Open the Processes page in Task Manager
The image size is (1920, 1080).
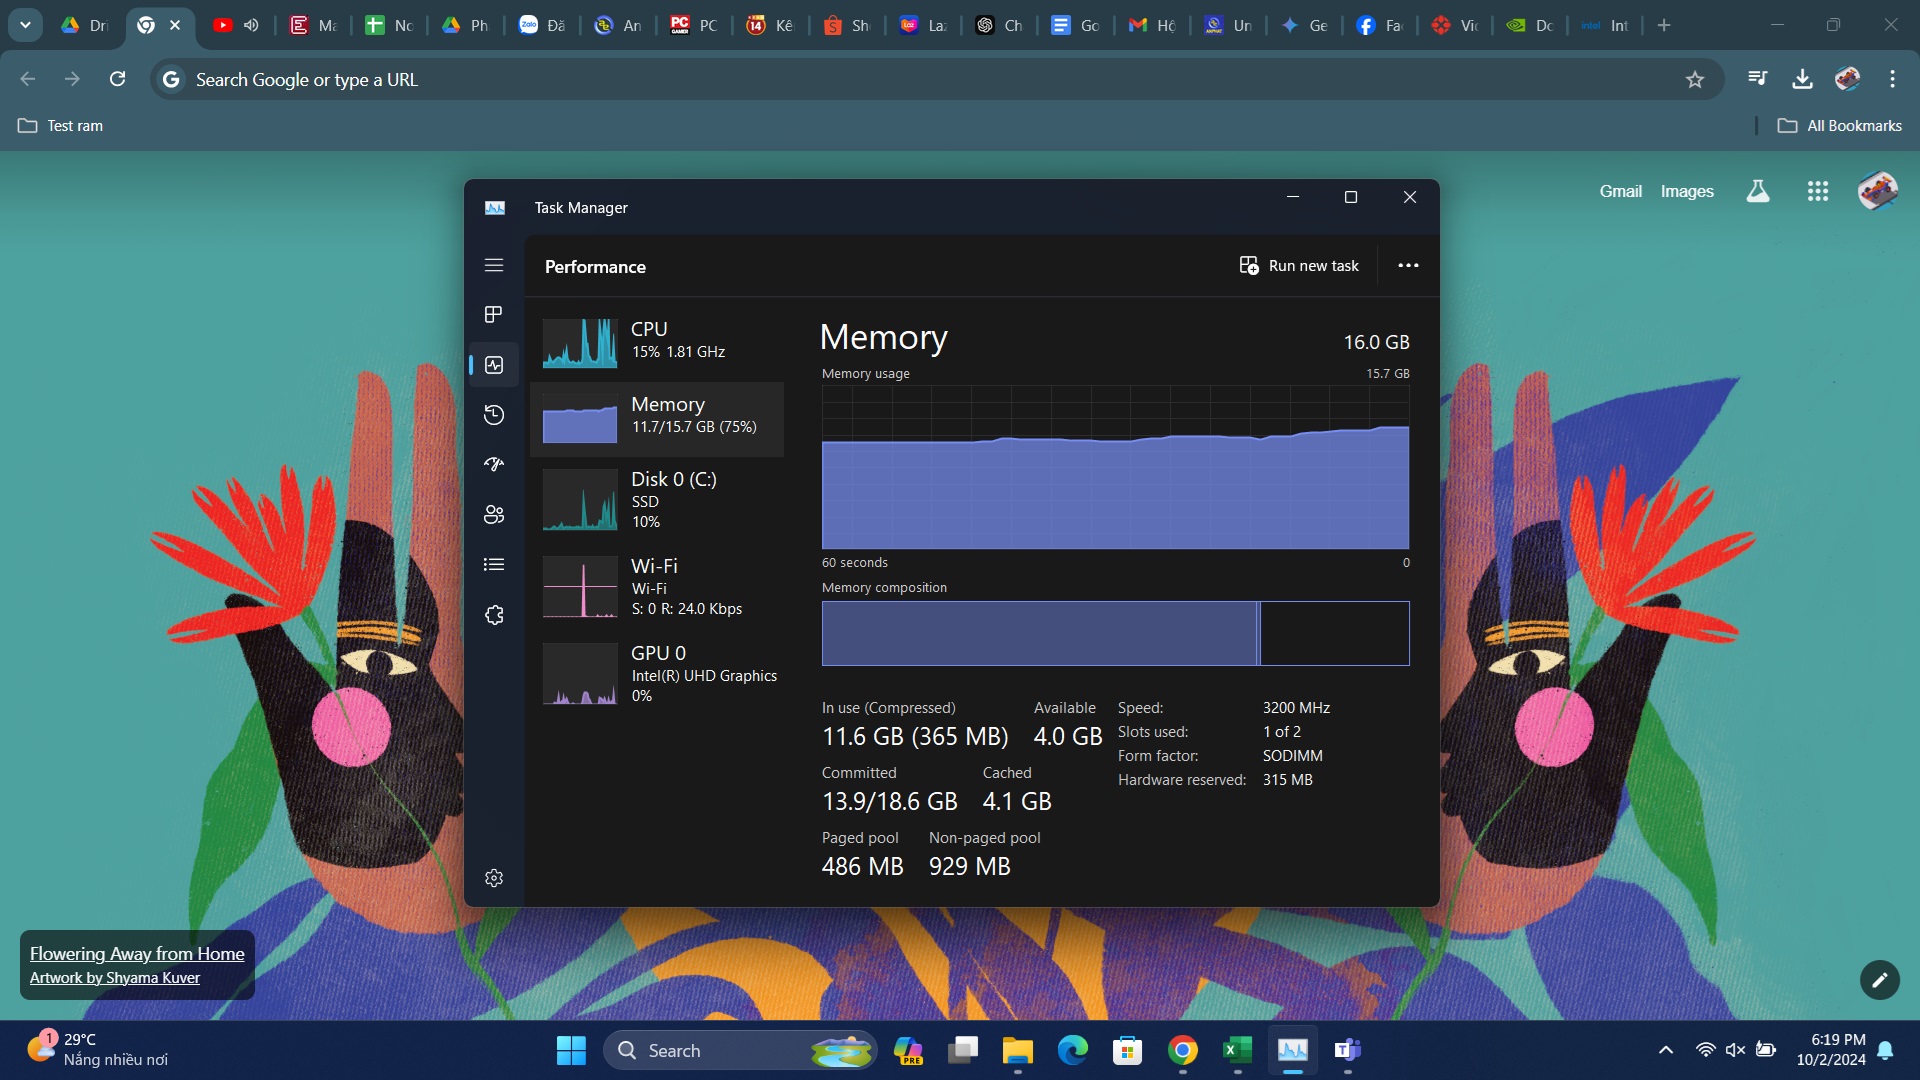tap(494, 315)
